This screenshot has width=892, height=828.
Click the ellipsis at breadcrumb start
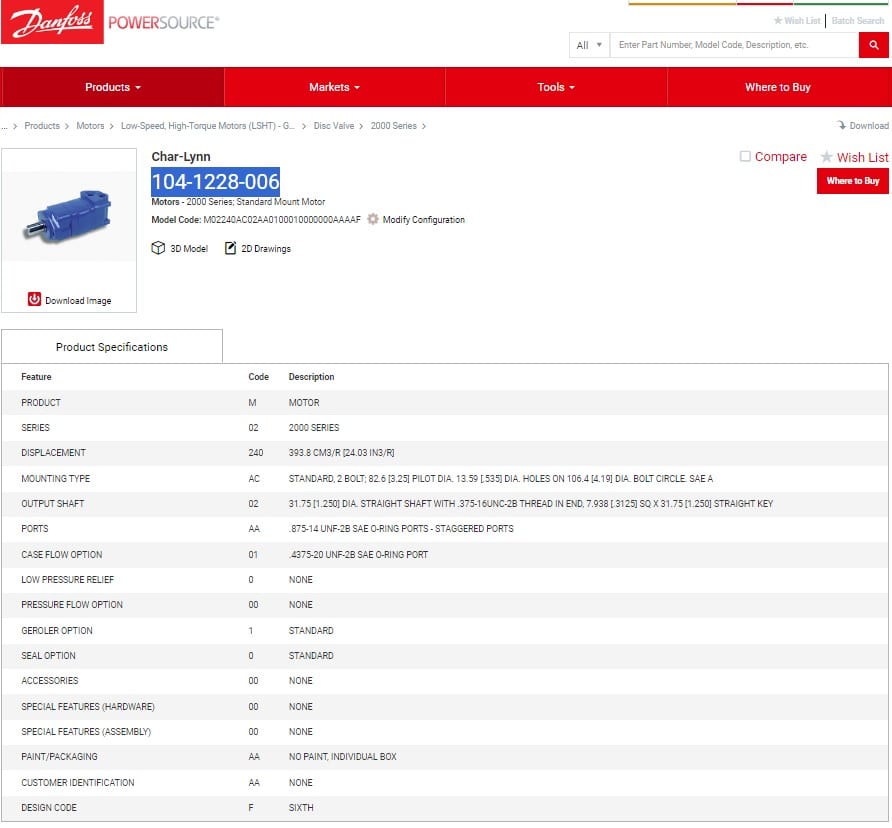5,126
